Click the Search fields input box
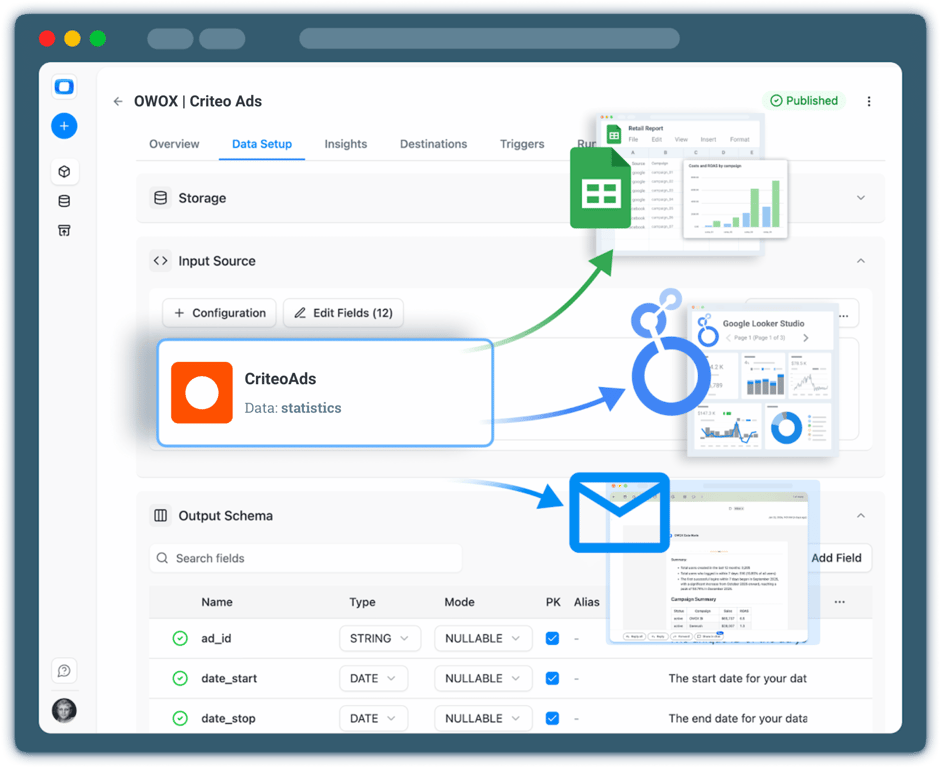This screenshot has width=941, height=768. [x=305, y=558]
